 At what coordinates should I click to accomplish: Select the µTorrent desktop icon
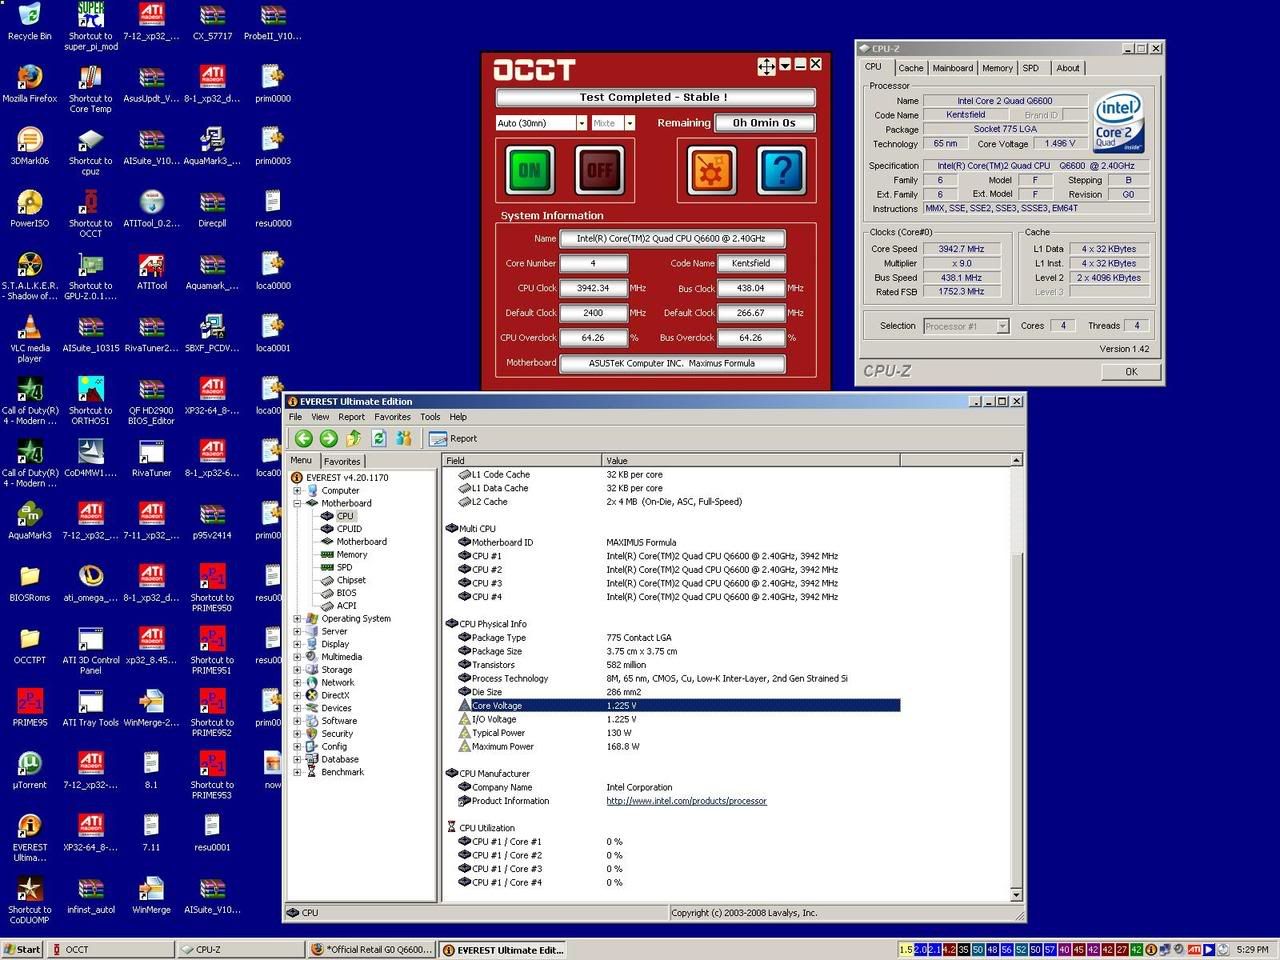30,771
